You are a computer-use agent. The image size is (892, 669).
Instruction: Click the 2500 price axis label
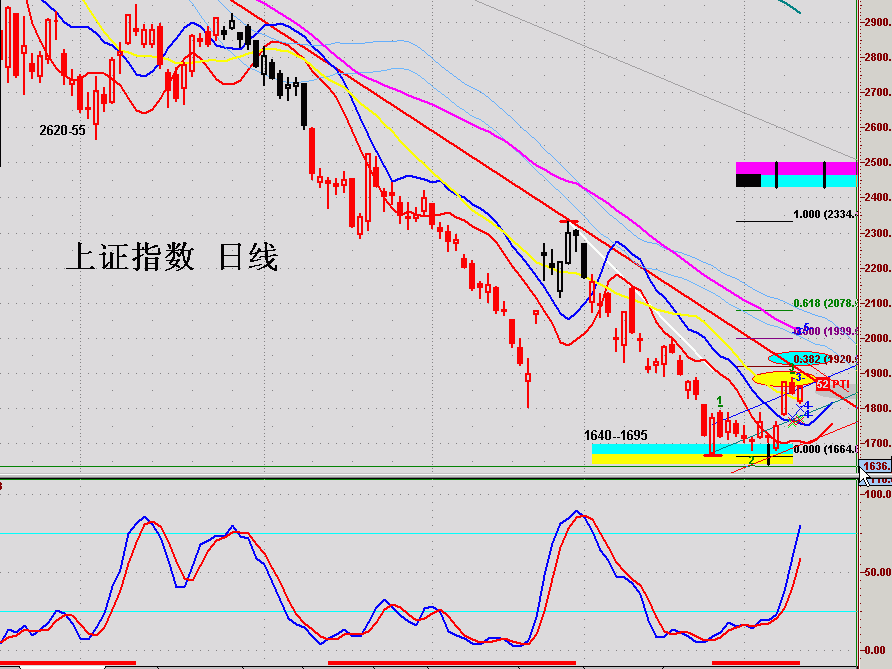(x=877, y=163)
